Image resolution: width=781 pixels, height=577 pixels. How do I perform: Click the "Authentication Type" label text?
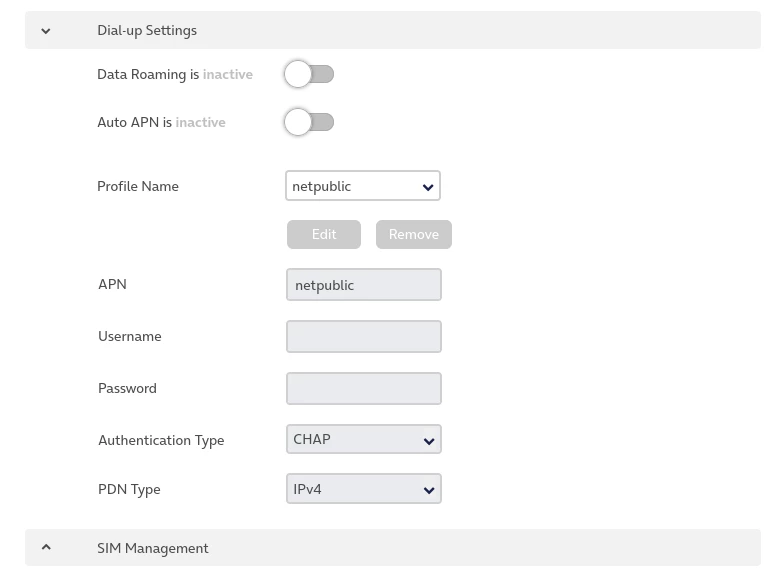pyautogui.click(x=161, y=440)
